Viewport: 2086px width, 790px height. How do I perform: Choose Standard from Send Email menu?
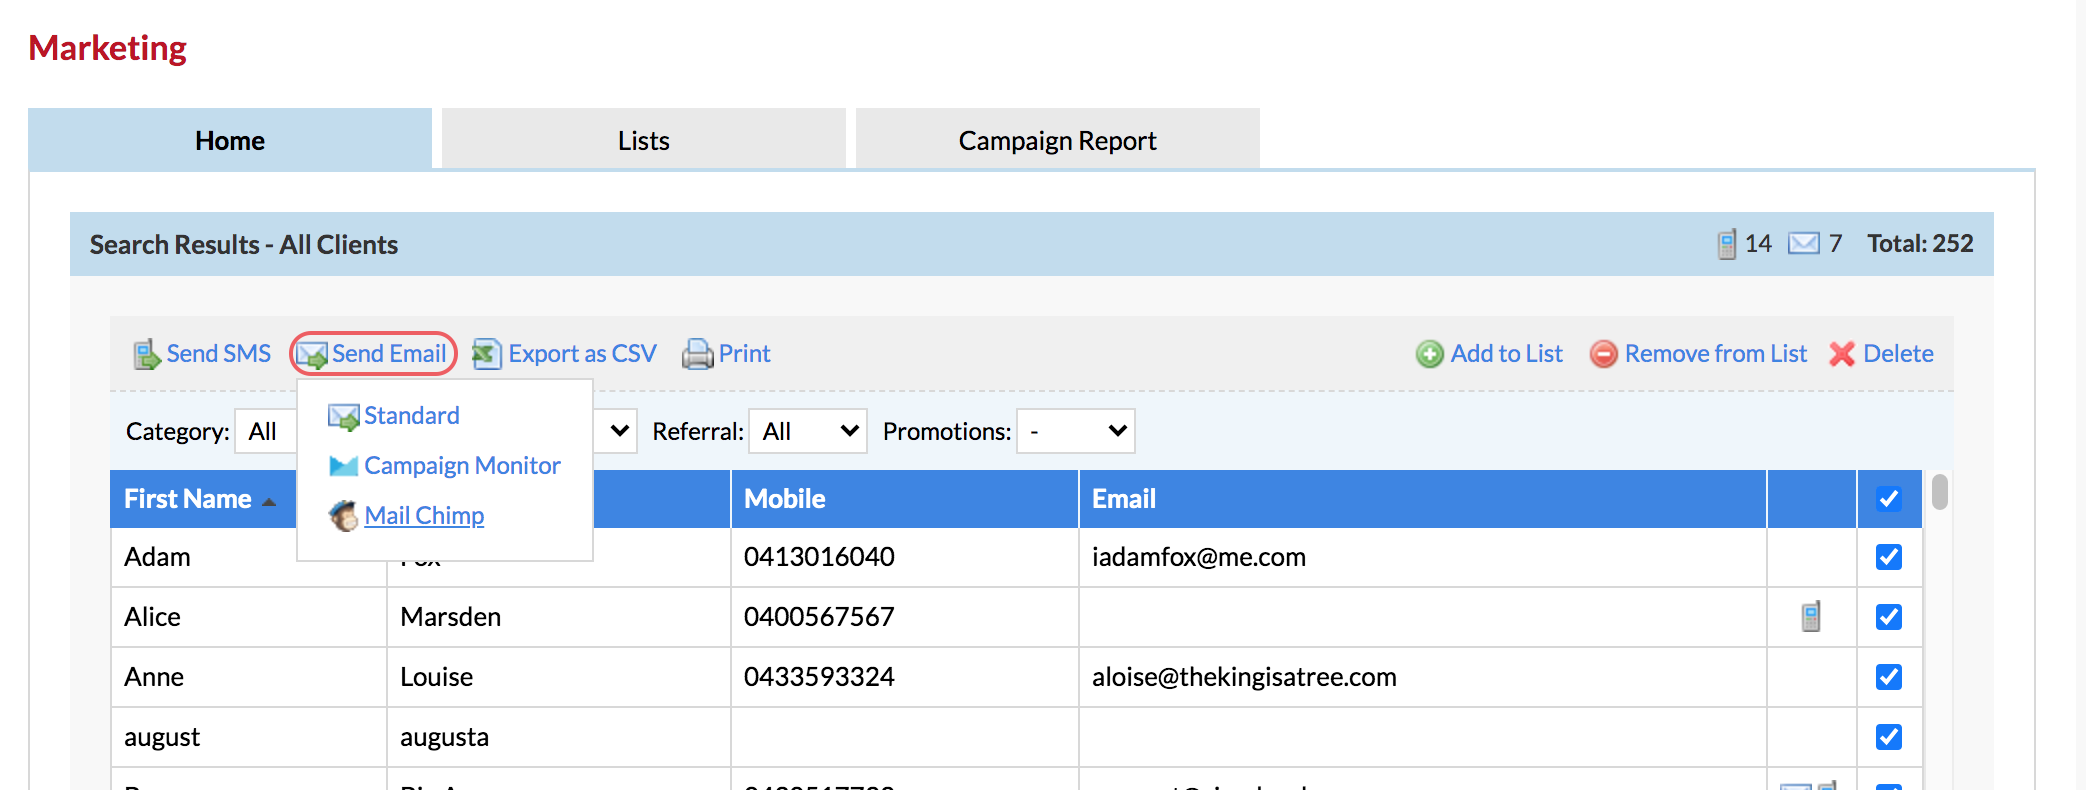click(412, 416)
